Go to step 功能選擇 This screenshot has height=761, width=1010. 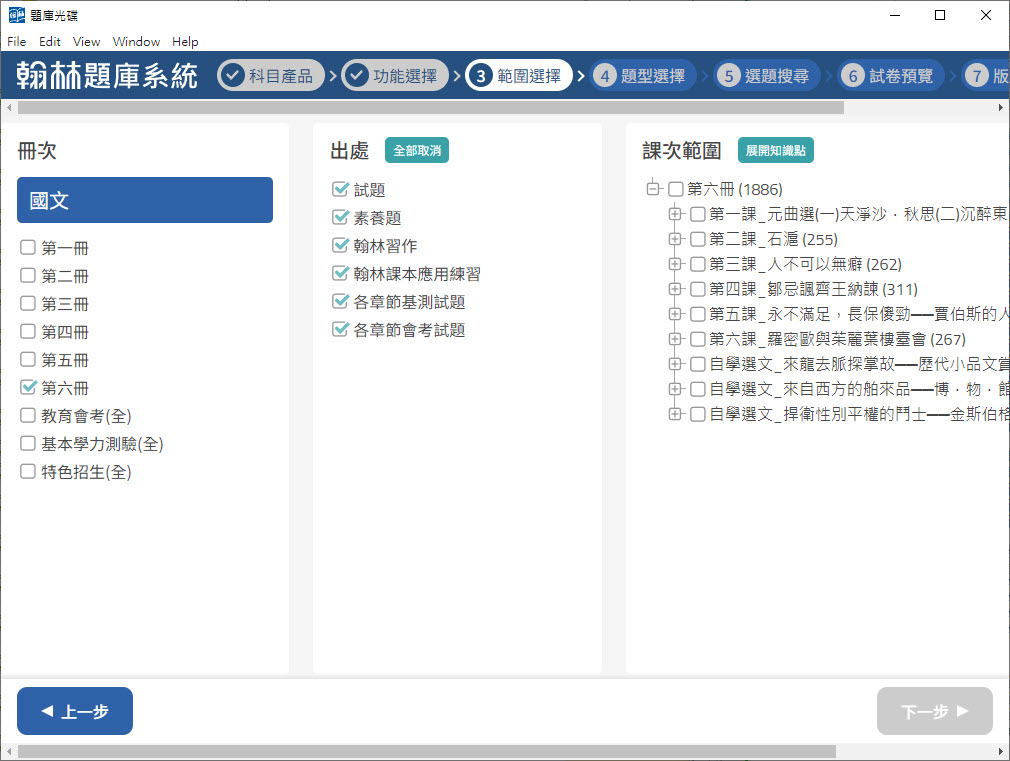pos(395,75)
